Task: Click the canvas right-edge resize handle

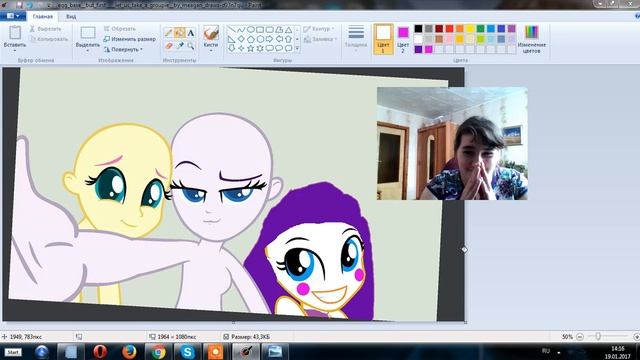Action: (x=464, y=249)
